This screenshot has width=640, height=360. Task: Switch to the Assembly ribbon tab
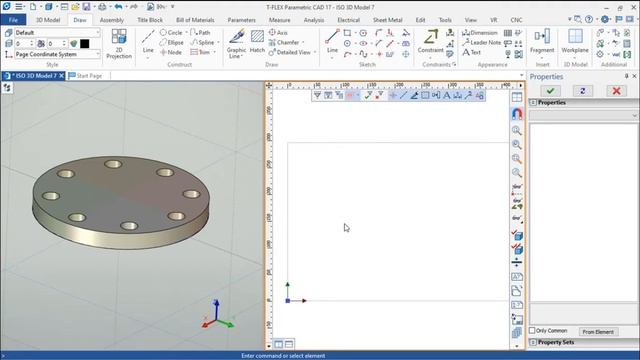tap(111, 20)
